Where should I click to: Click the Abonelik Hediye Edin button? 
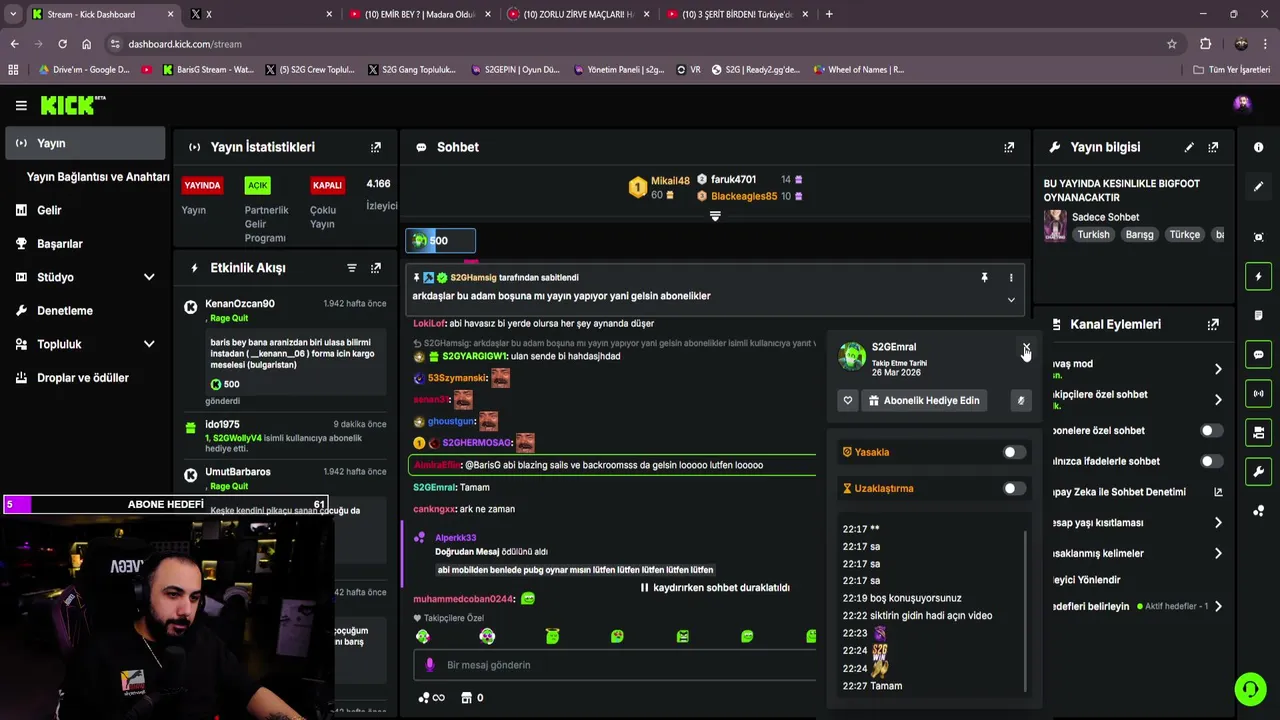coord(925,400)
